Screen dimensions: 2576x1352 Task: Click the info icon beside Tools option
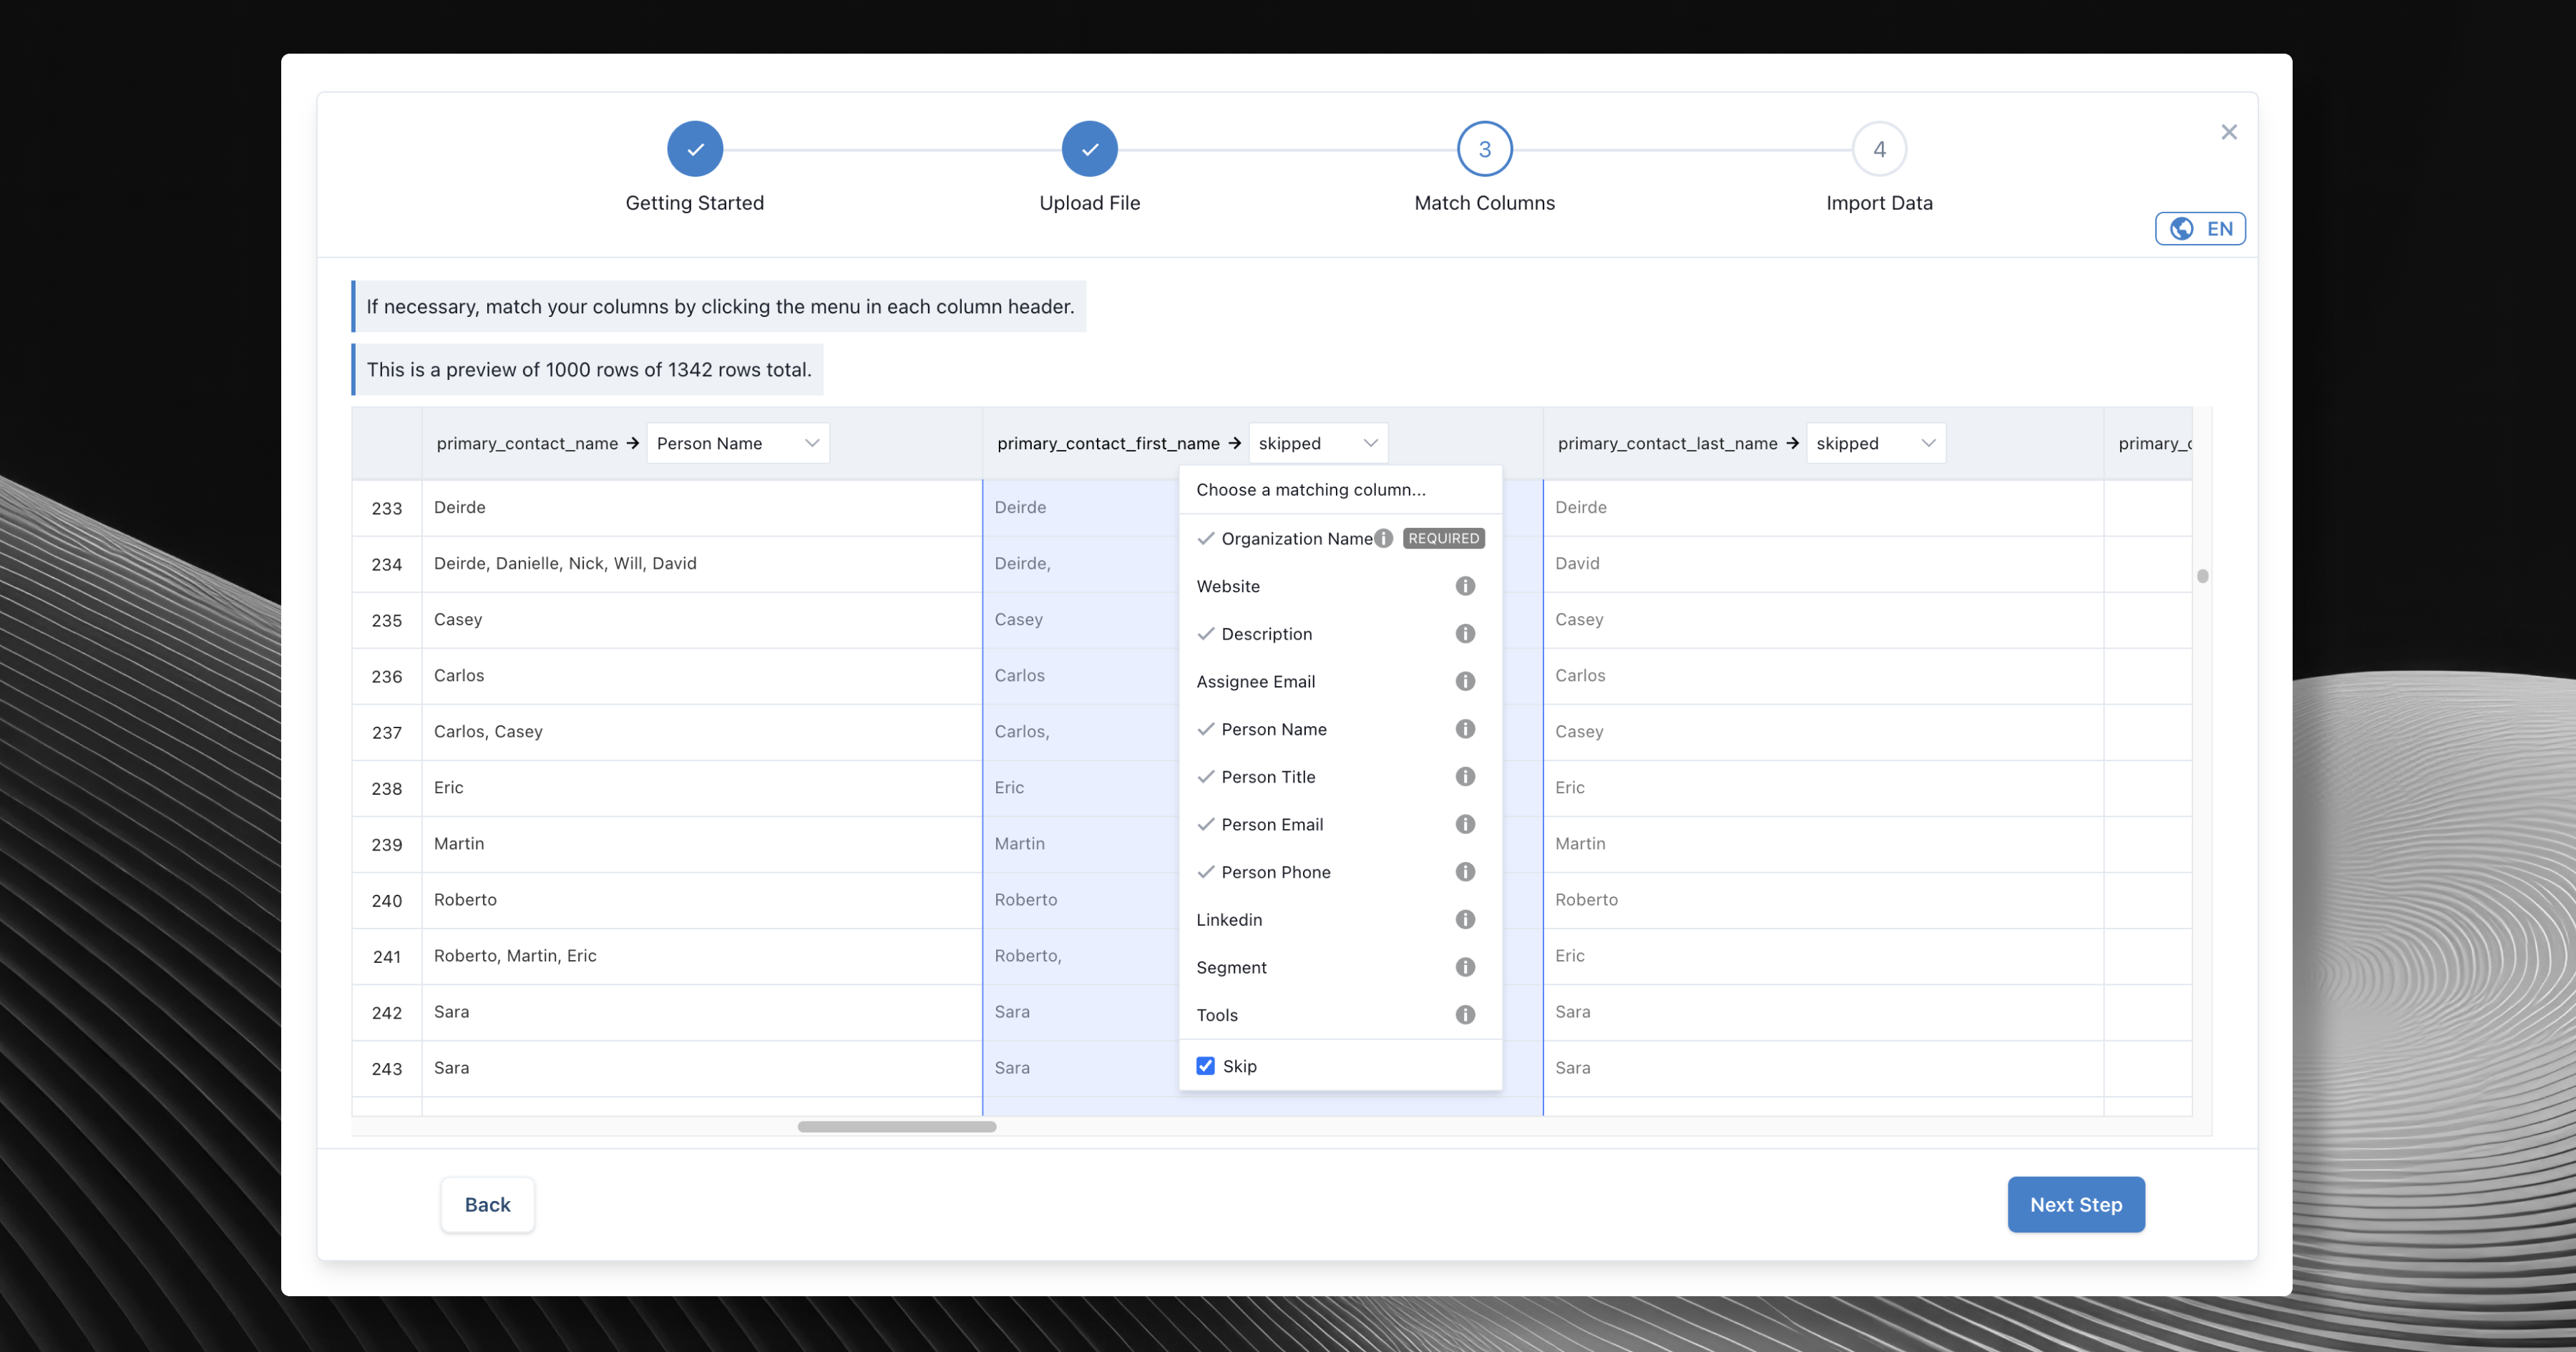1465,1015
